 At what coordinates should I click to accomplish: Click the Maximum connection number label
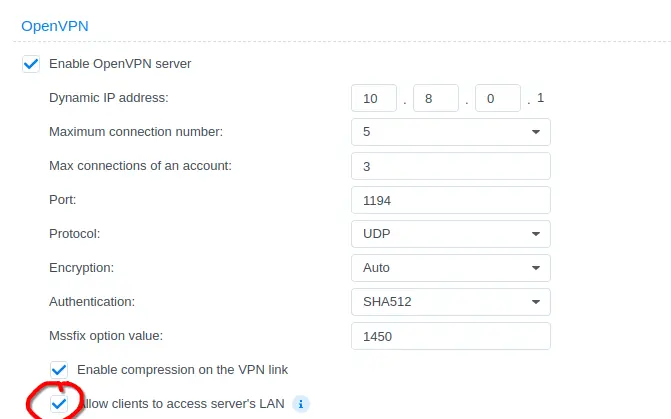click(x=136, y=132)
